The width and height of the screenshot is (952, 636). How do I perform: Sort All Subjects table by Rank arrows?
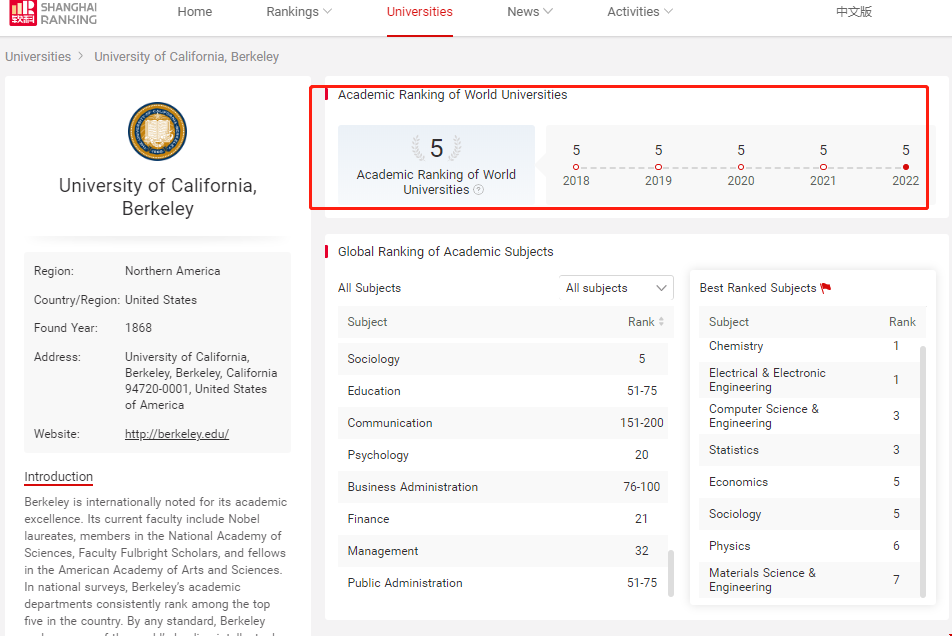point(660,322)
